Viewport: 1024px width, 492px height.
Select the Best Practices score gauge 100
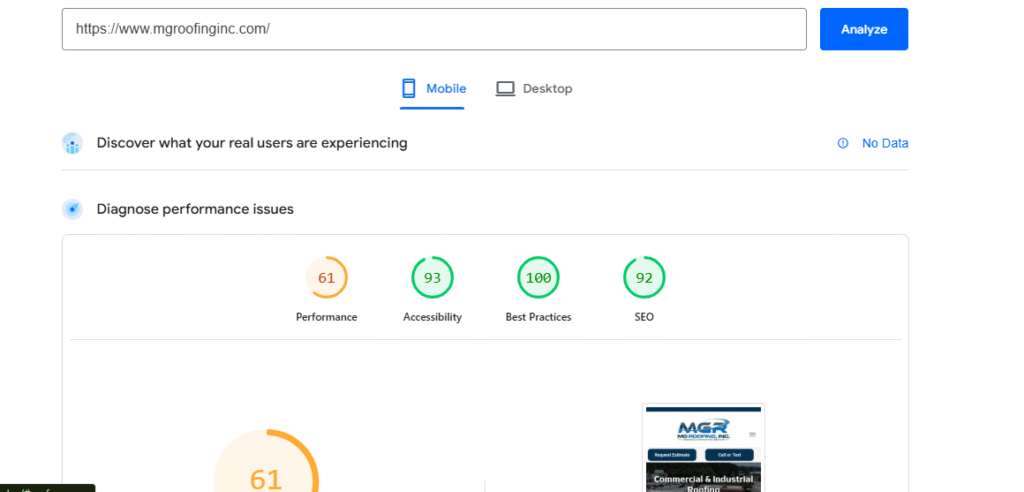538,278
